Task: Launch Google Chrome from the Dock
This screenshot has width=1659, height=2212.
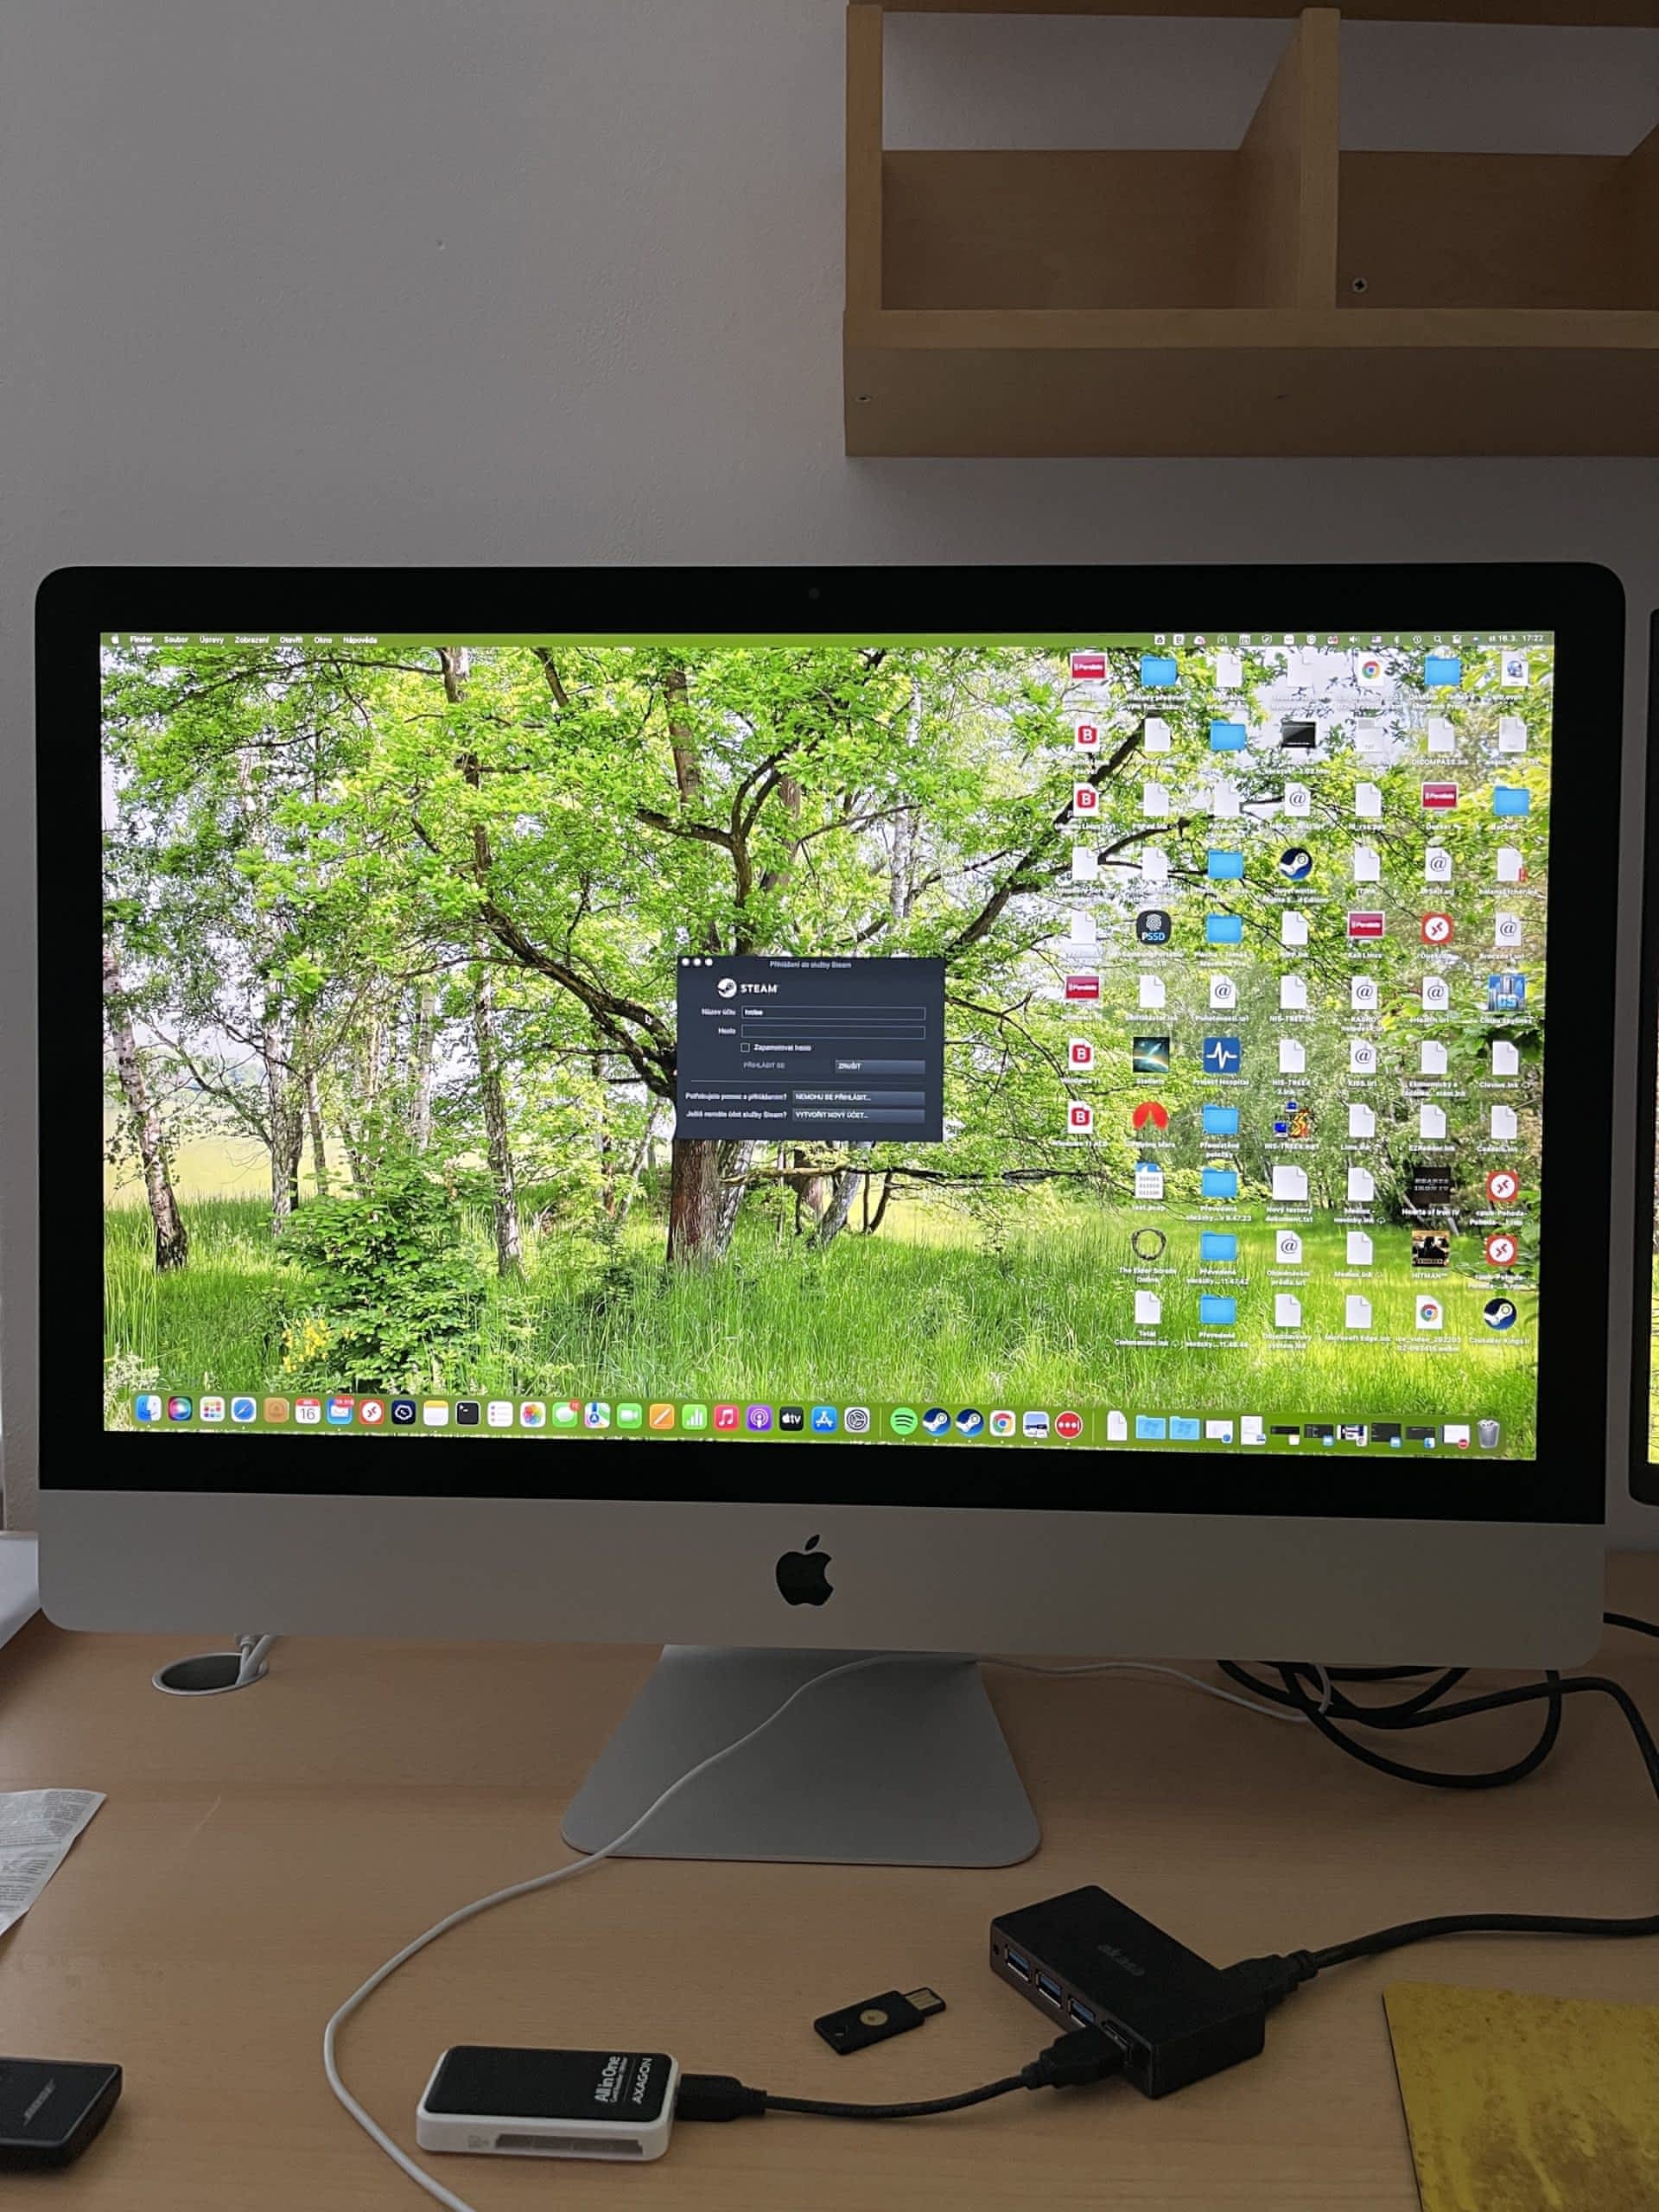Action: [1002, 1423]
